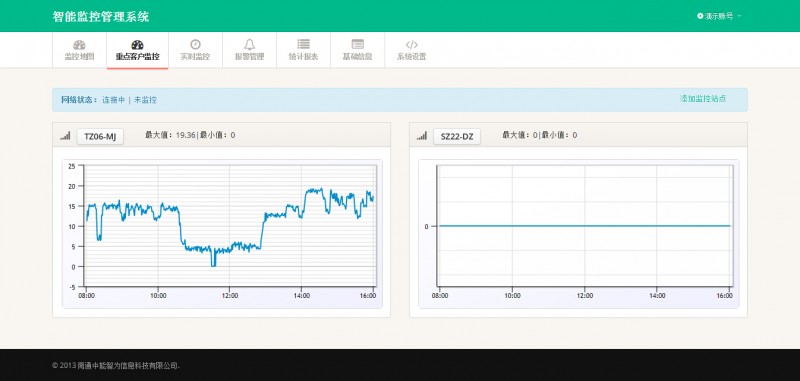Click the 连接中 network status link
The height and width of the screenshot is (381, 800).
[113, 100]
